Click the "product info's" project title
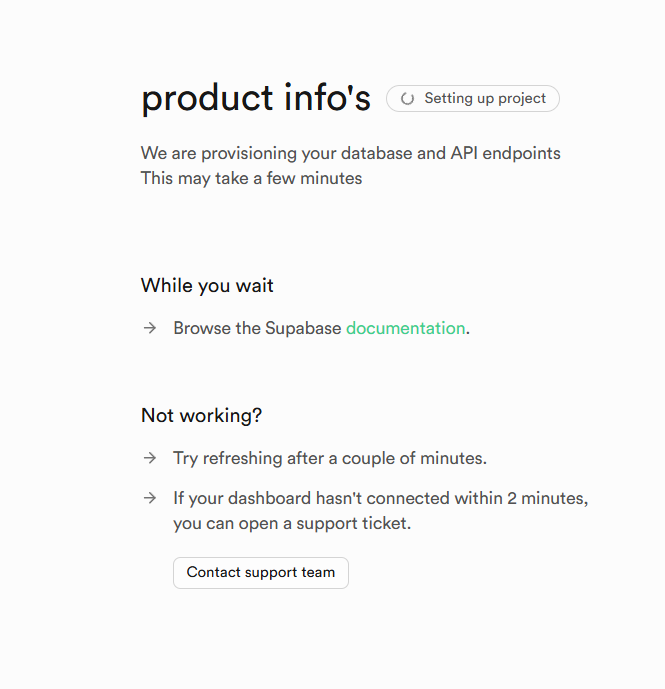This screenshot has height=689, width=665. (x=256, y=98)
